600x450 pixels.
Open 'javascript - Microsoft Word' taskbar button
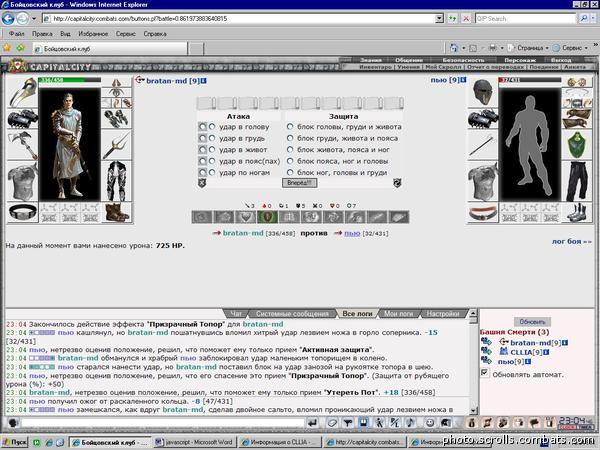pyautogui.click(x=195, y=442)
